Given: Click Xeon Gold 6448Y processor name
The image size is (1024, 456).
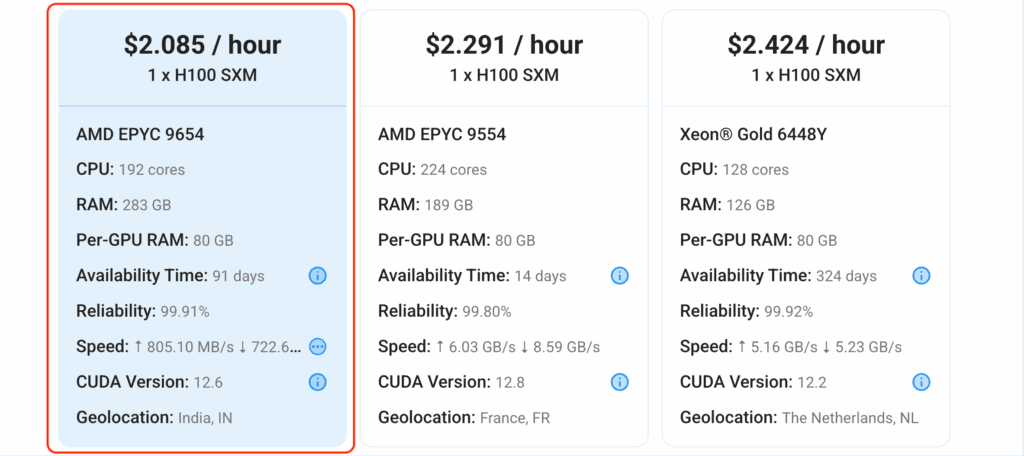Looking at the screenshot, I should (754, 135).
